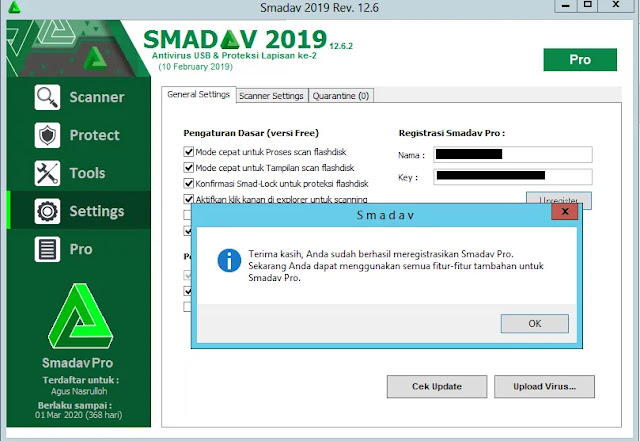
Task: Switch to the General Settings tab
Action: coord(199,95)
